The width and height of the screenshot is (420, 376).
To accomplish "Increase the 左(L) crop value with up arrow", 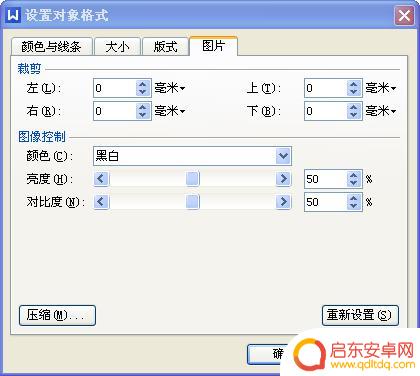I will (x=143, y=84).
